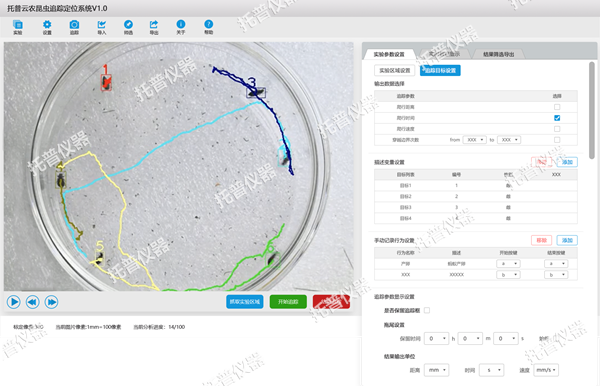Uncheck the checked 爬行时间 checkbox
Viewport: 600px width, 386px height.
point(557,118)
